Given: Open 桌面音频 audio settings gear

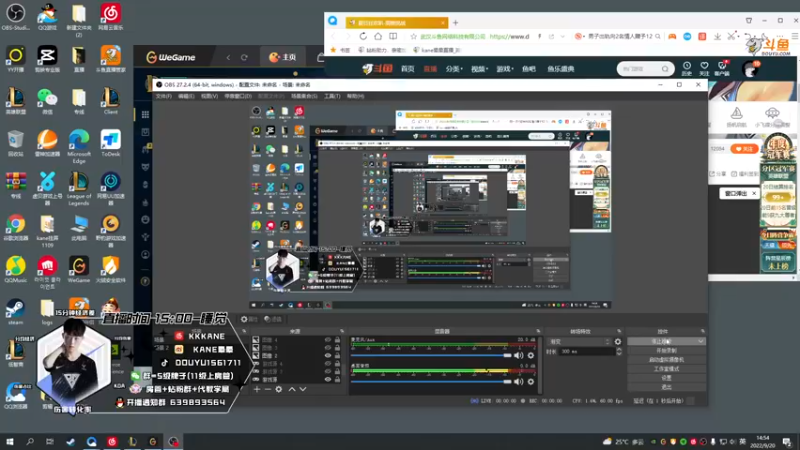Looking at the screenshot, I should tap(531, 382).
